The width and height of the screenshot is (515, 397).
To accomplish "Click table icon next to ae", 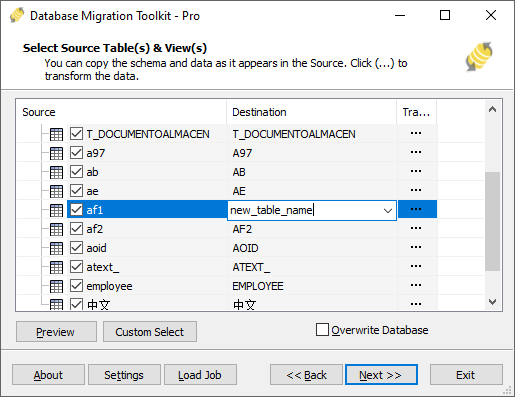I will pyautogui.click(x=56, y=191).
